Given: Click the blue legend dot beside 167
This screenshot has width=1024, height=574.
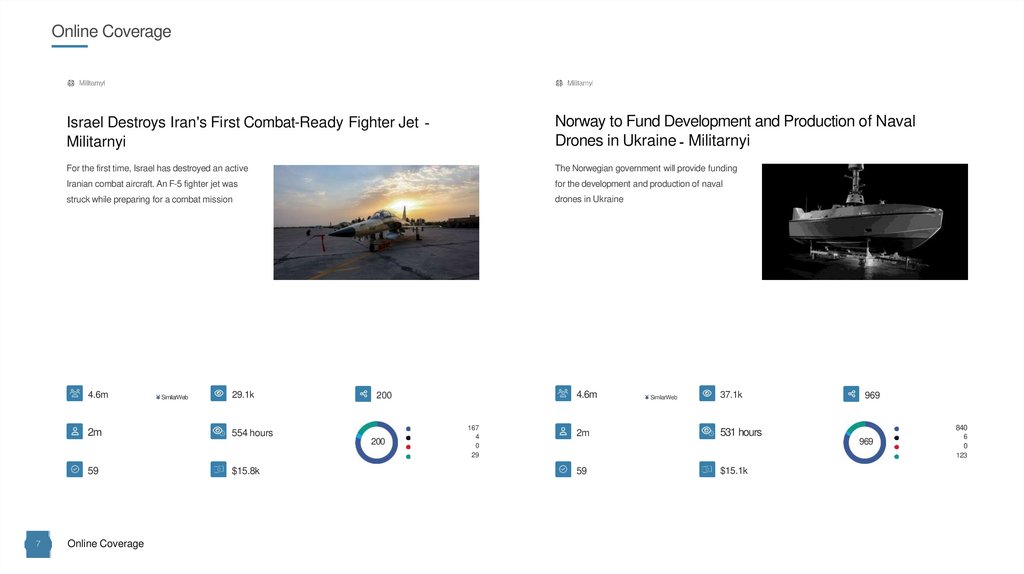Looking at the screenshot, I should (x=408, y=429).
